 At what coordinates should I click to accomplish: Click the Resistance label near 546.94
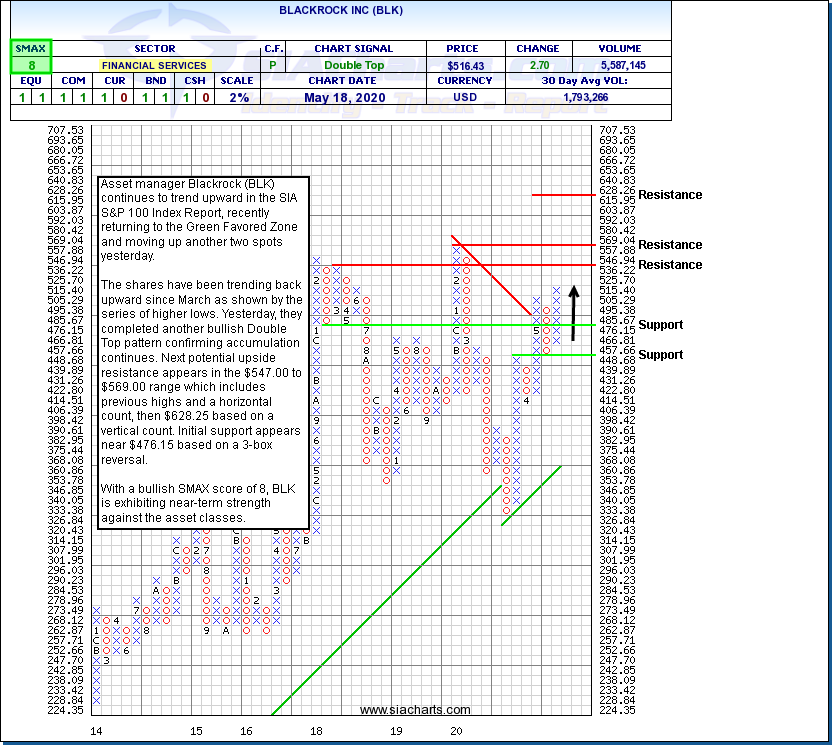[x=670, y=265]
